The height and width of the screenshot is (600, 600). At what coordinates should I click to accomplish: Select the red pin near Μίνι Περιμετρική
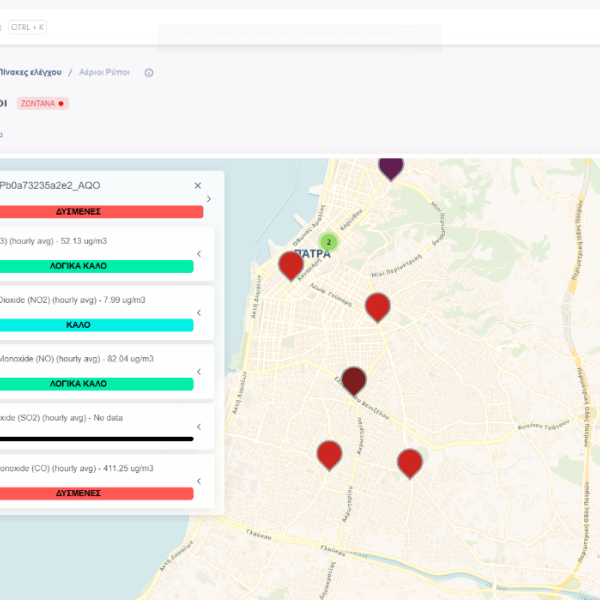coord(377,306)
